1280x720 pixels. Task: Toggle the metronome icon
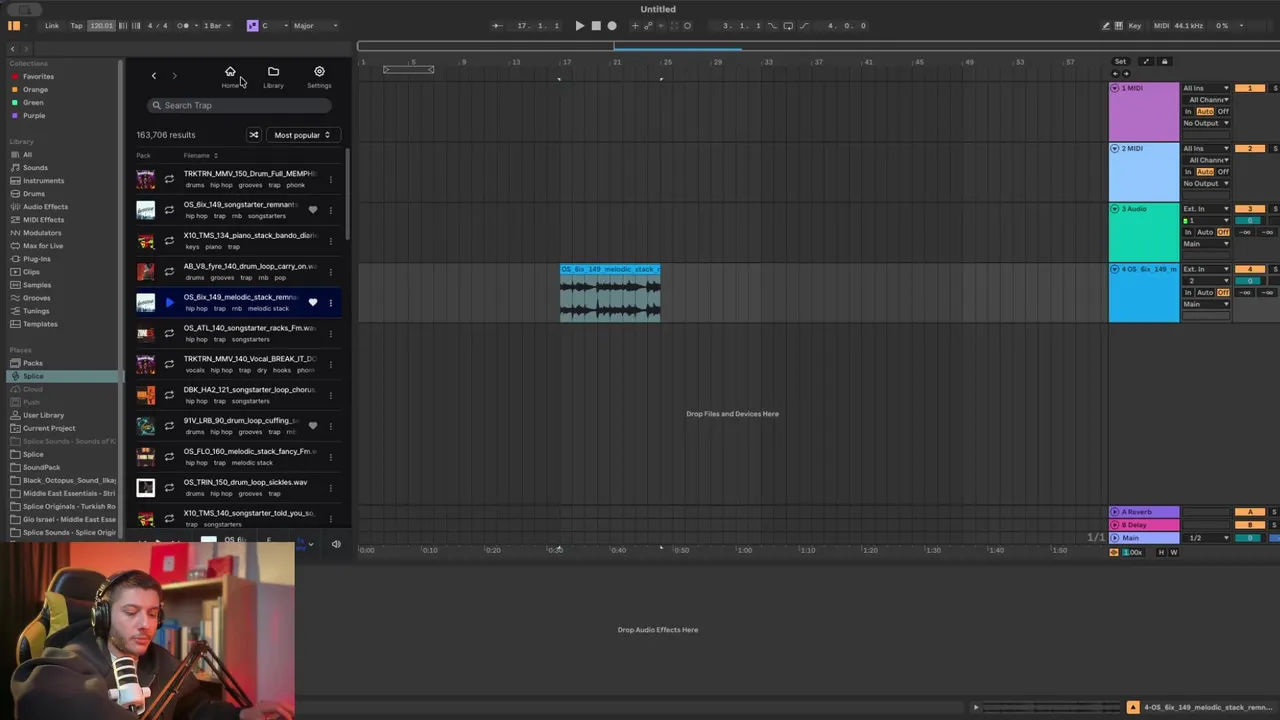pos(183,26)
